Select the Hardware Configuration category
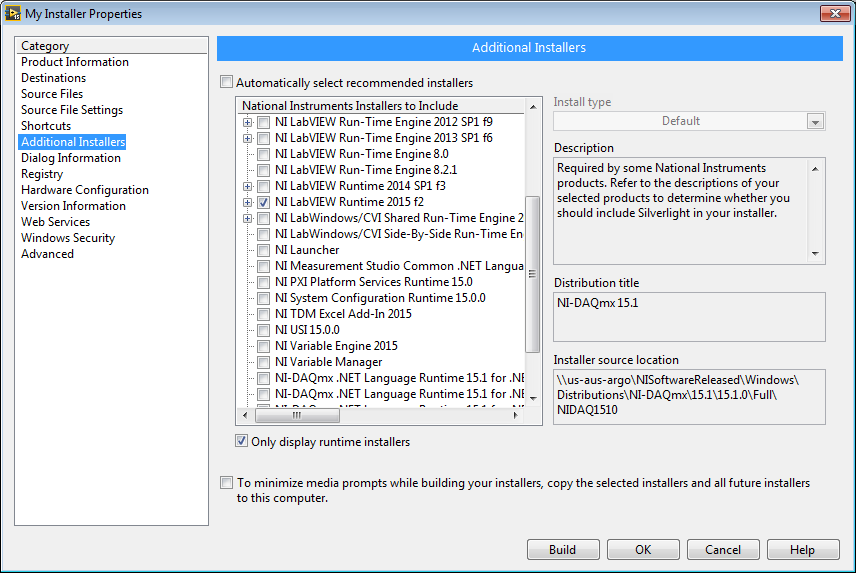This screenshot has width=856, height=573. coord(85,190)
